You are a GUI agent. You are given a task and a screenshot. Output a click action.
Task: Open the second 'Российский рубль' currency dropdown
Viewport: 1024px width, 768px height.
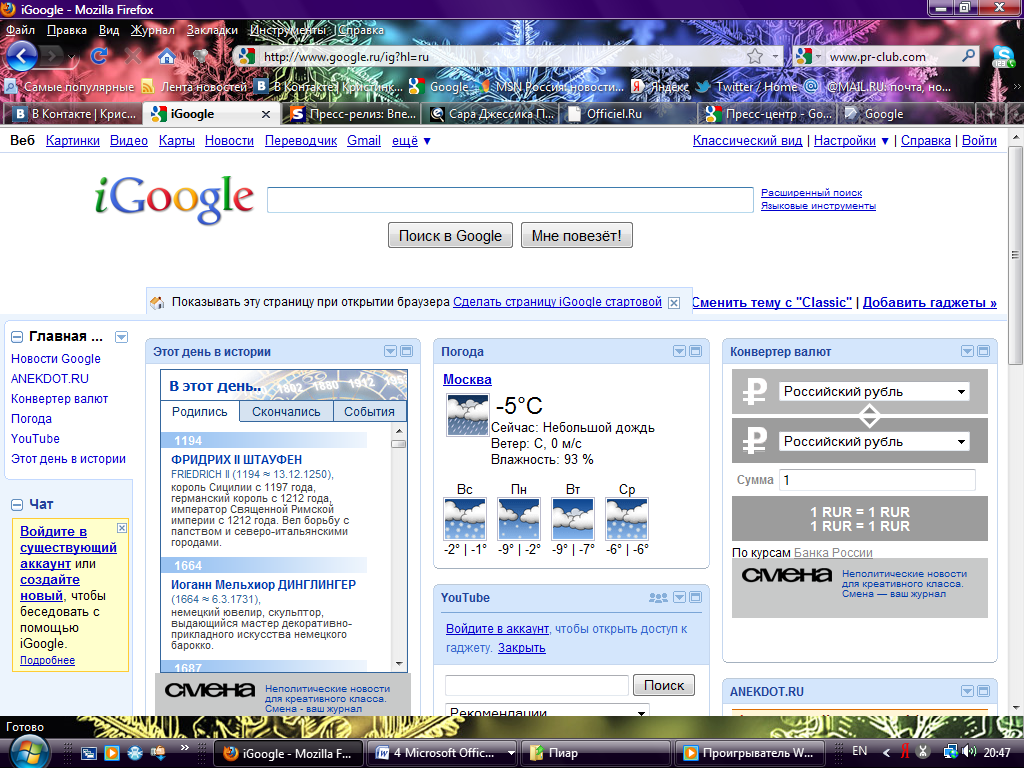874,442
